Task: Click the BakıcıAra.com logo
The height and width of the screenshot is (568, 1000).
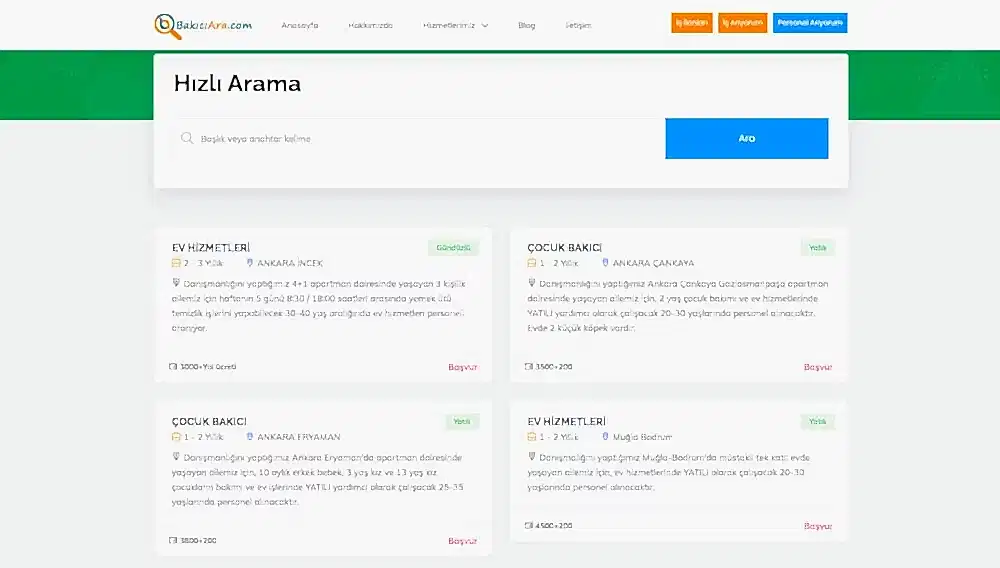Action: click(x=203, y=25)
